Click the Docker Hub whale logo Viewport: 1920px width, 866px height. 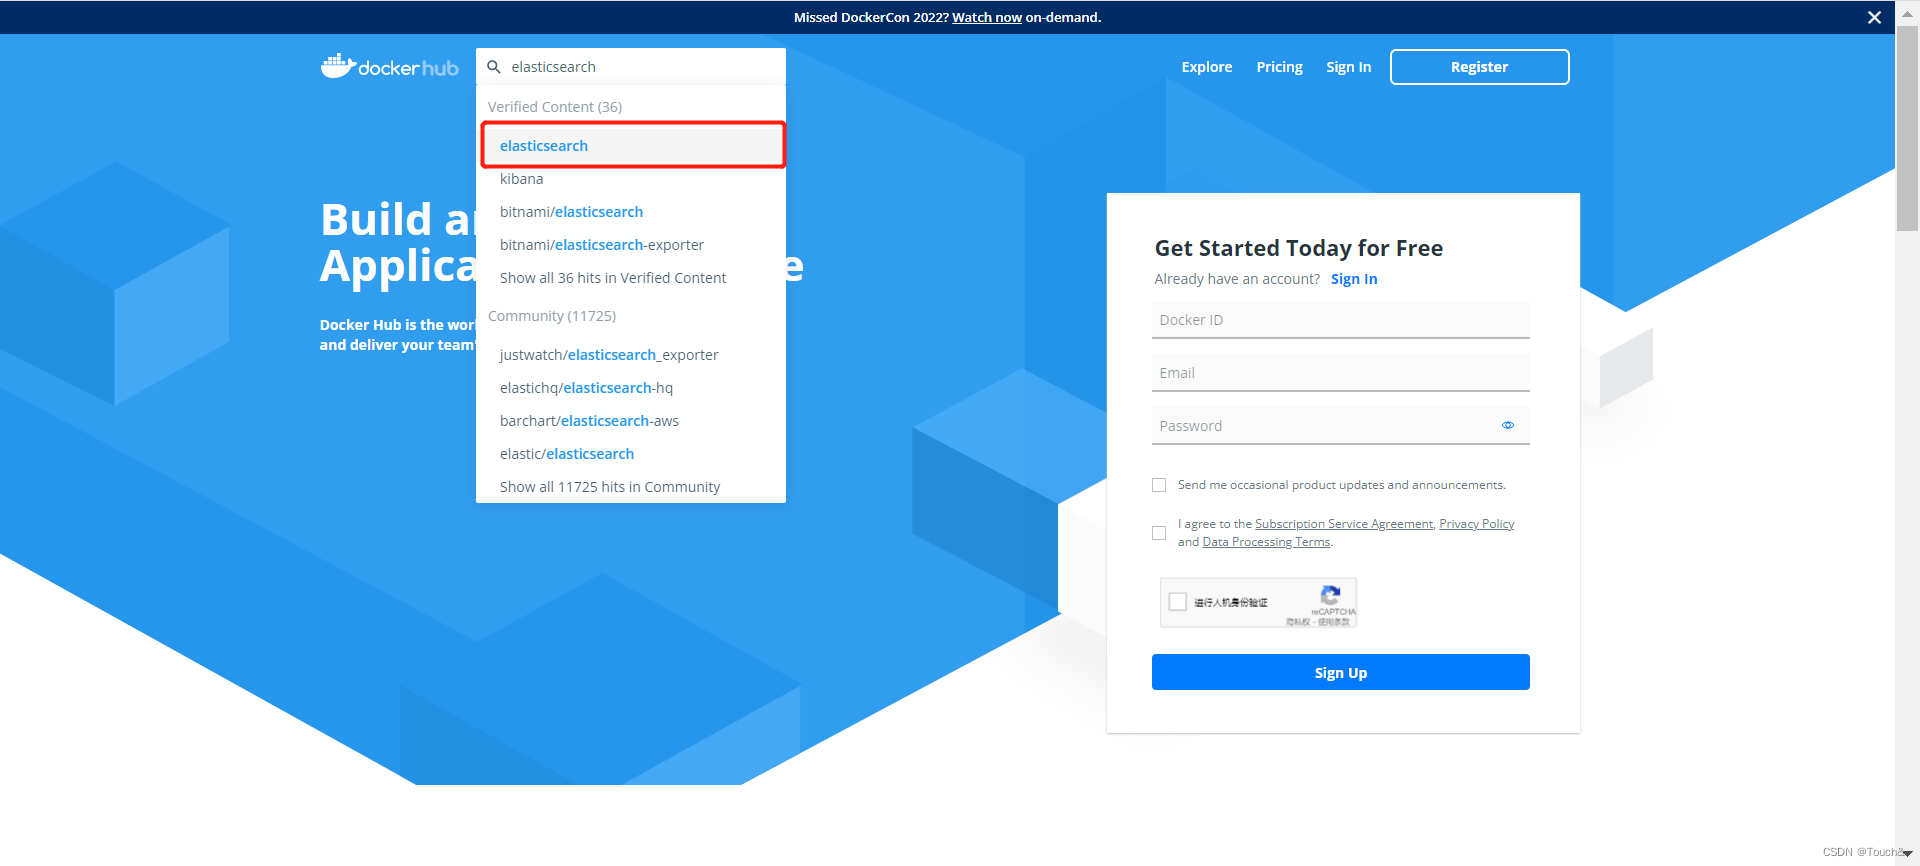(389, 66)
